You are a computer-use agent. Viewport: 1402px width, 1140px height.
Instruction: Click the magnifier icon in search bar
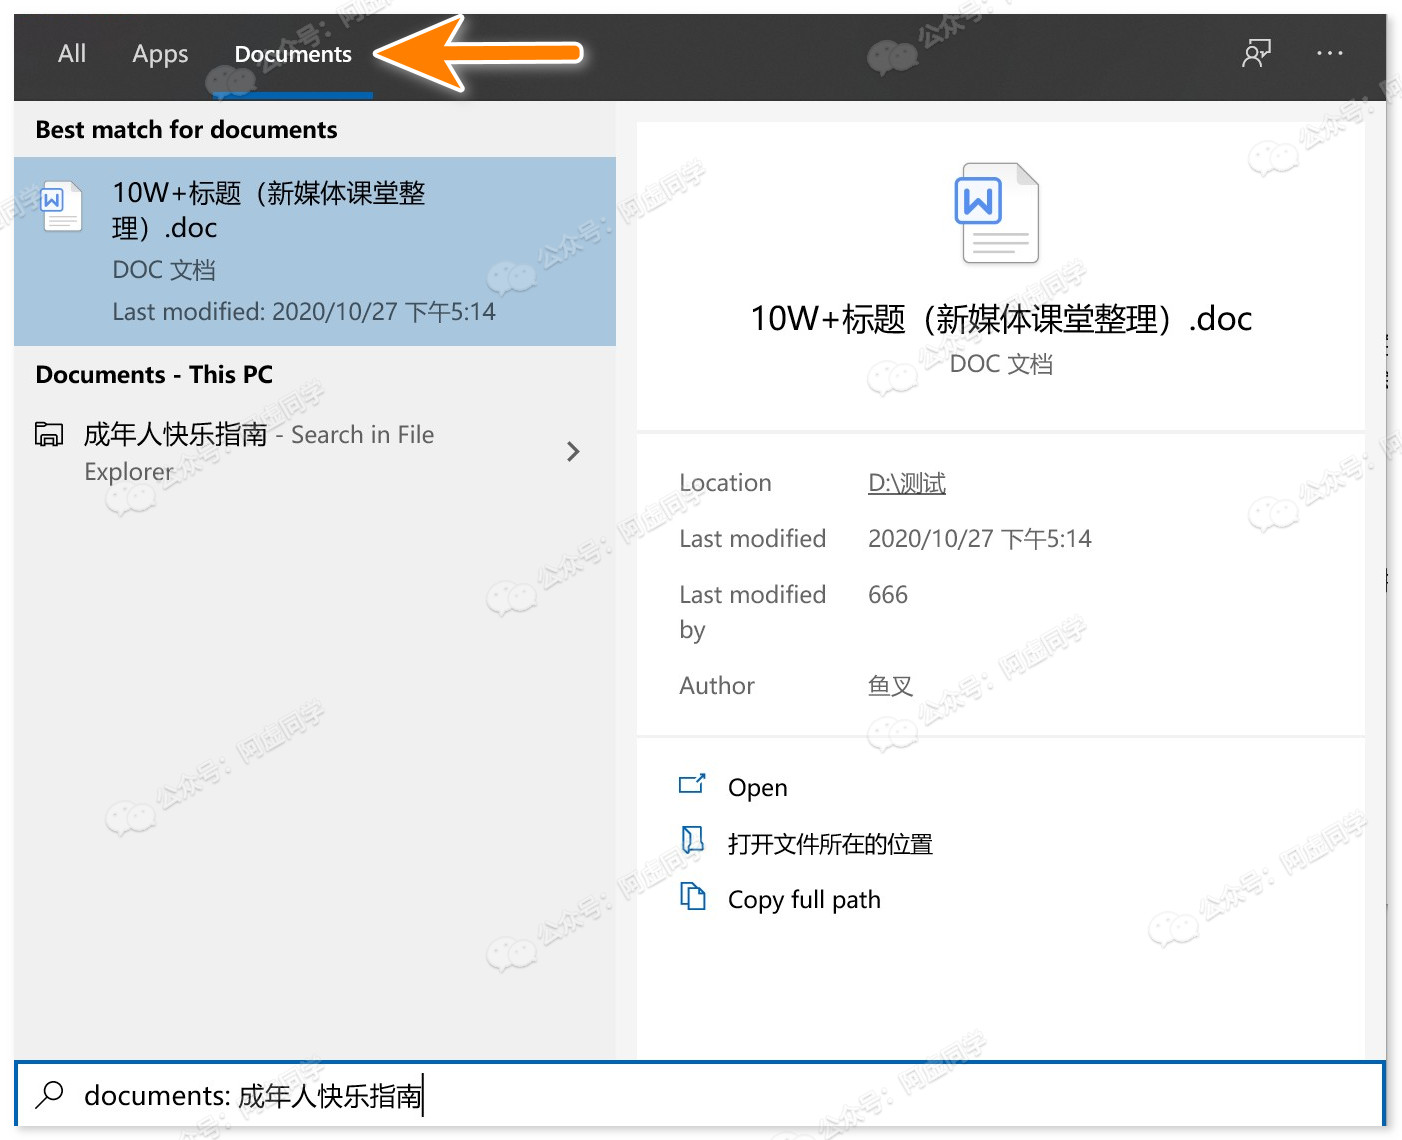pos(49,1095)
